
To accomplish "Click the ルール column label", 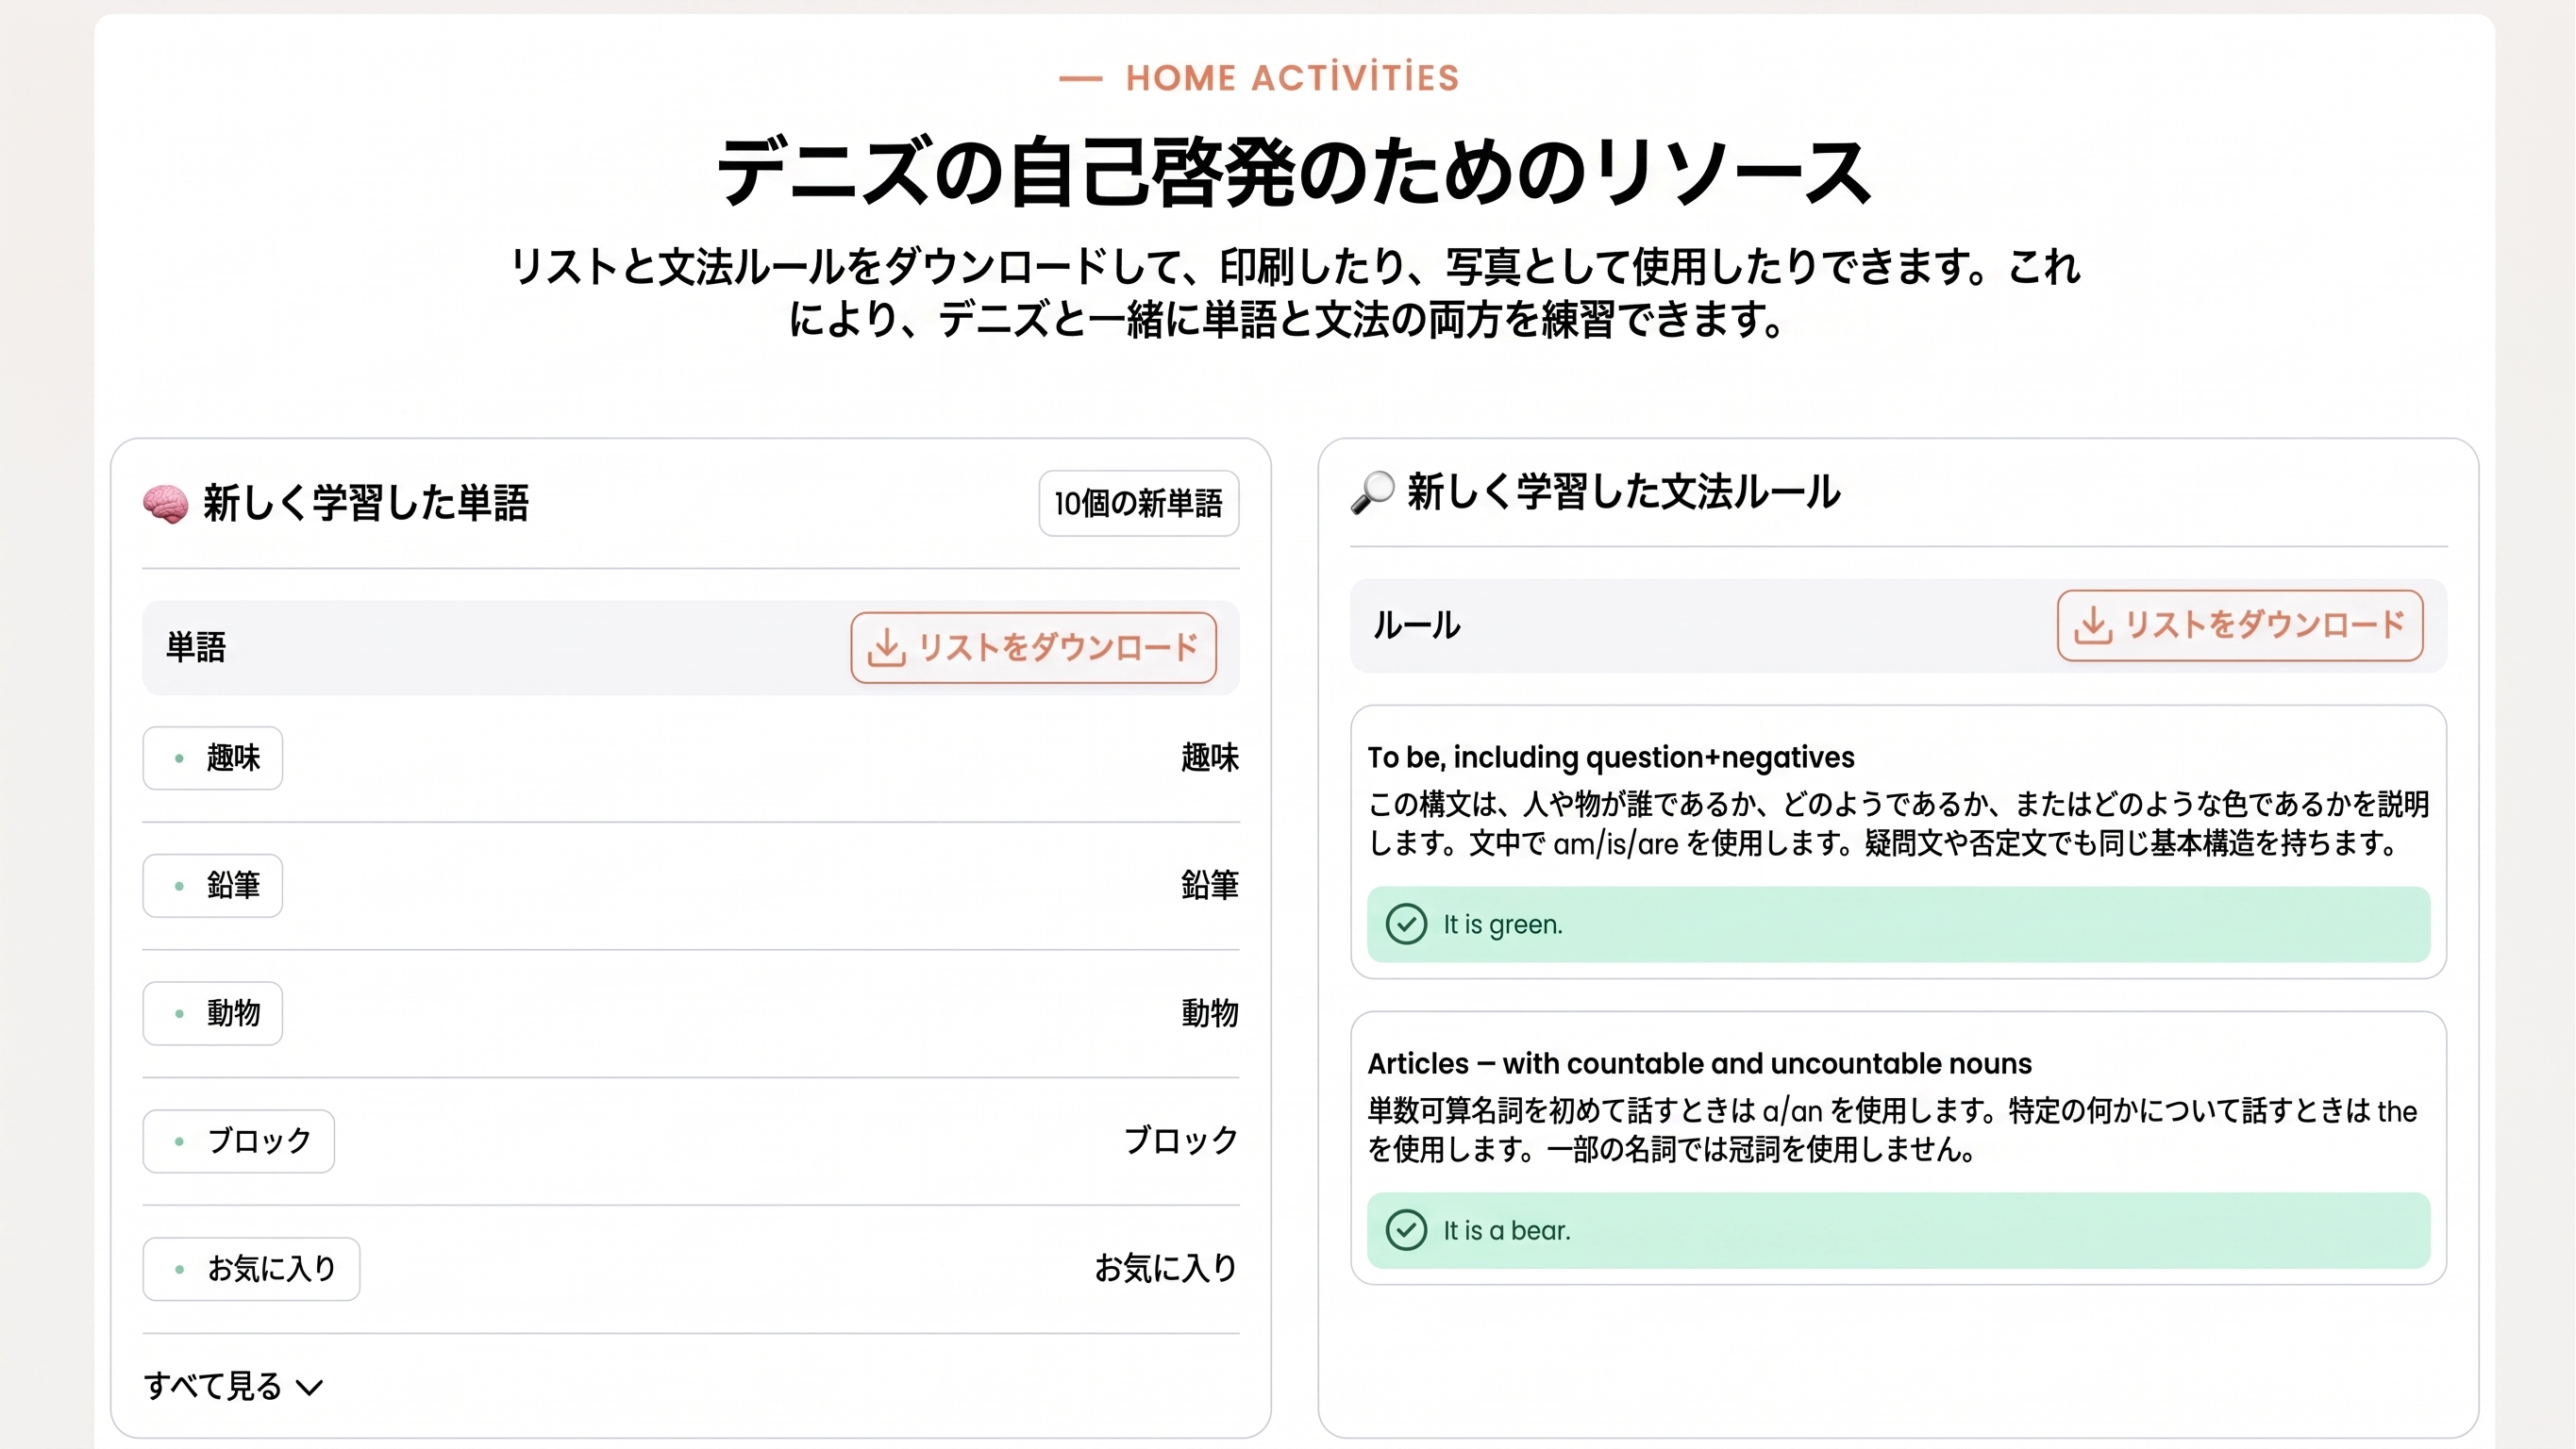I will point(1416,625).
